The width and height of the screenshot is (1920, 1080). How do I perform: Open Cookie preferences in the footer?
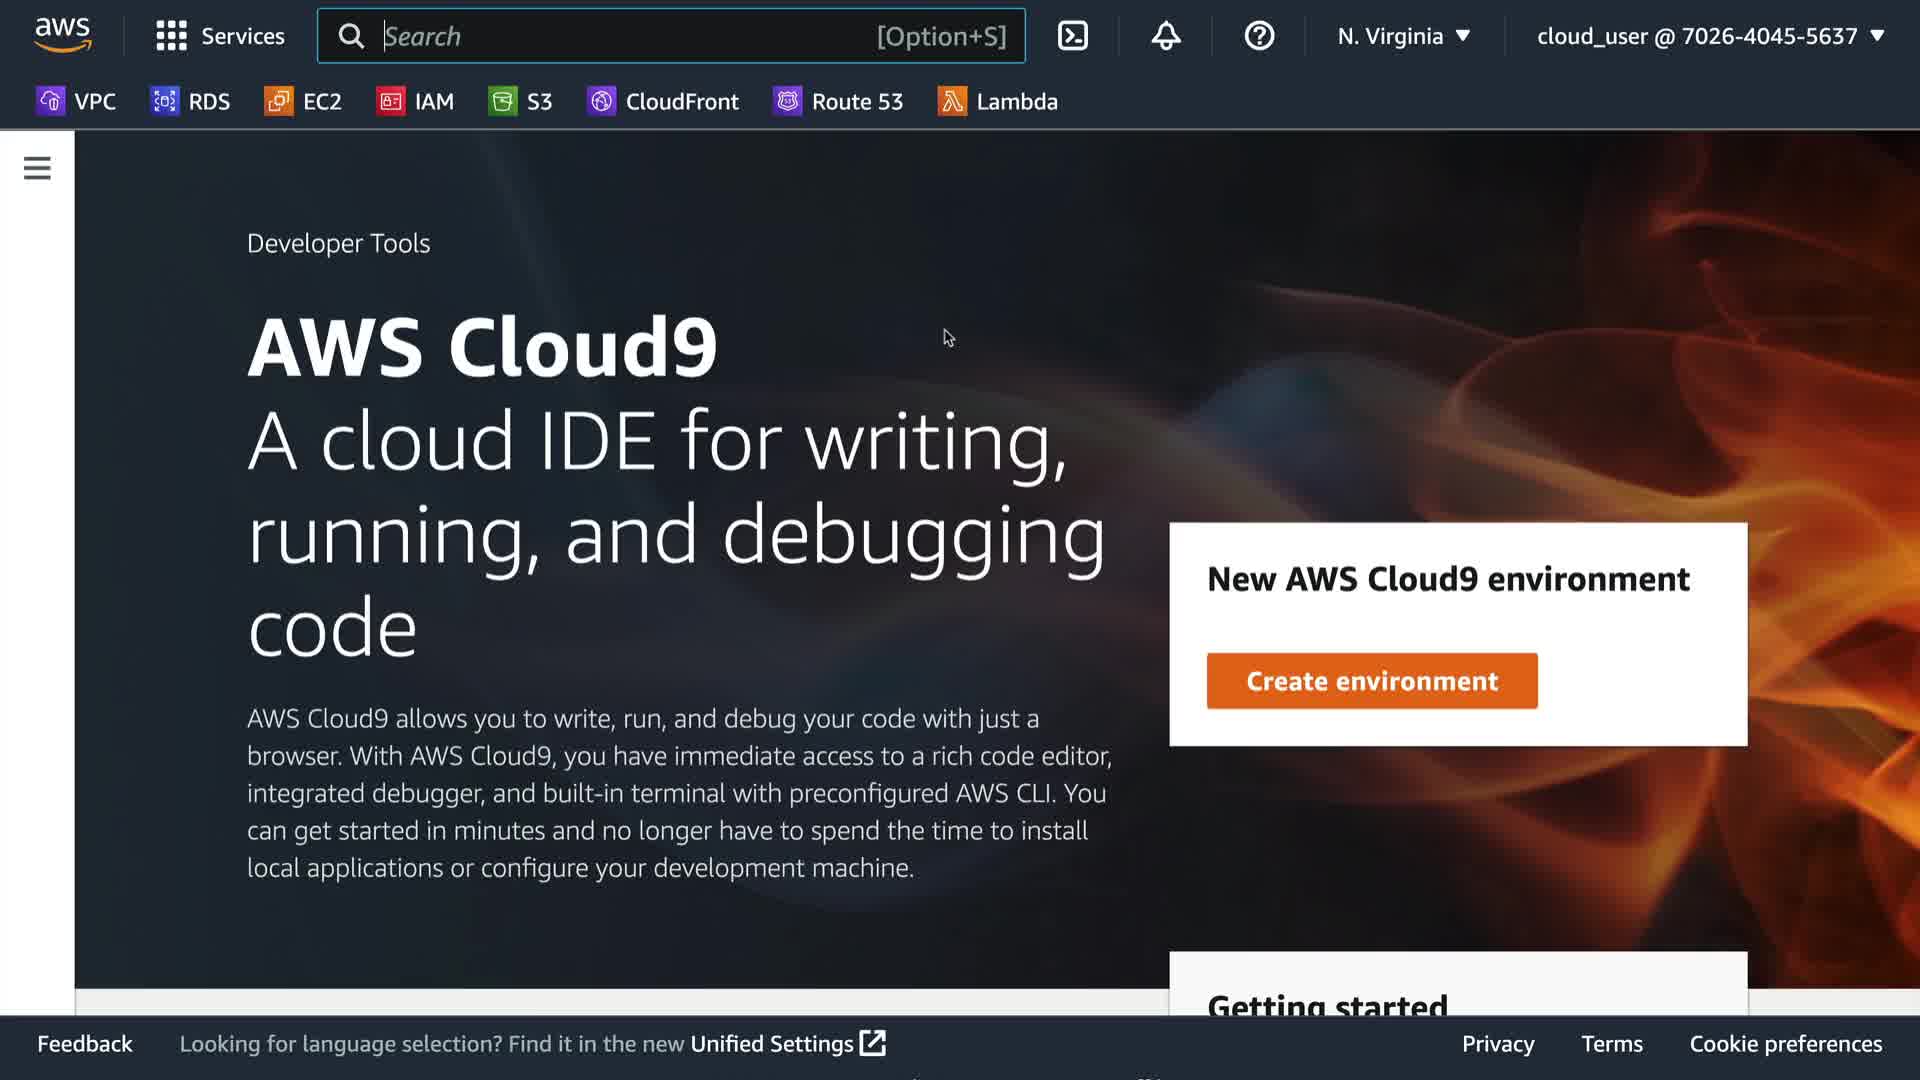point(1785,1043)
